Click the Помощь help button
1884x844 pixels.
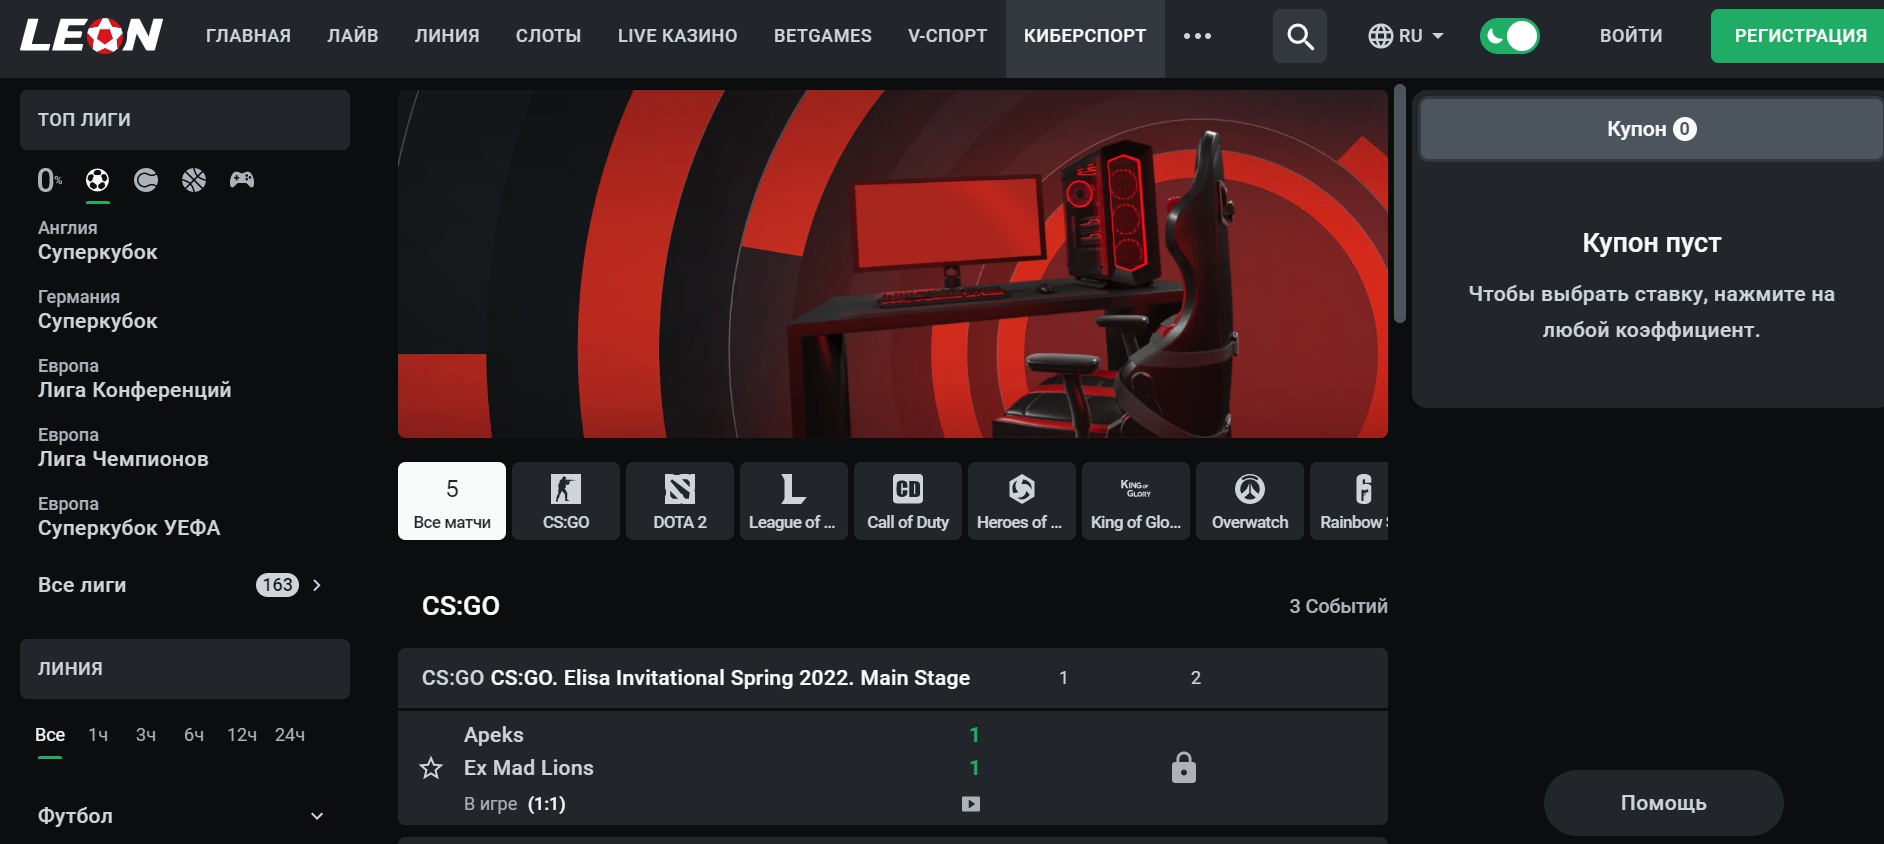click(x=1663, y=803)
